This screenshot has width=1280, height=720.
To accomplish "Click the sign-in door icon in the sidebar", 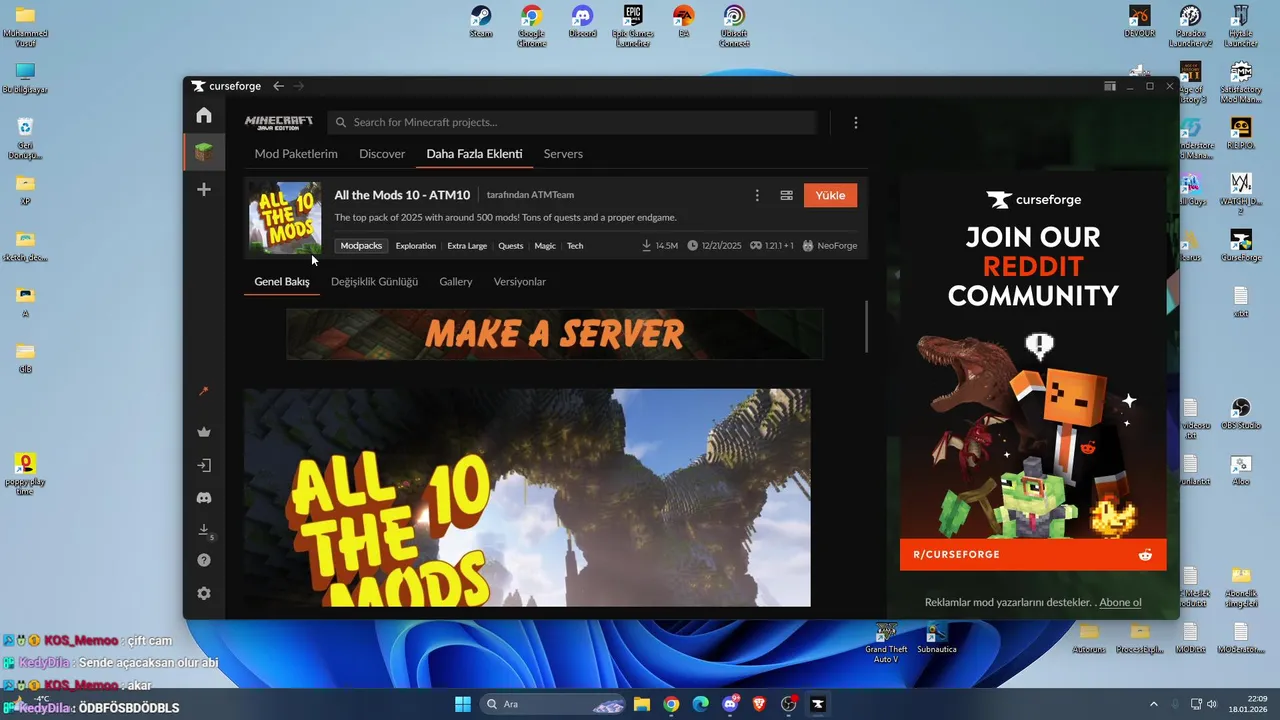I will (204, 465).
